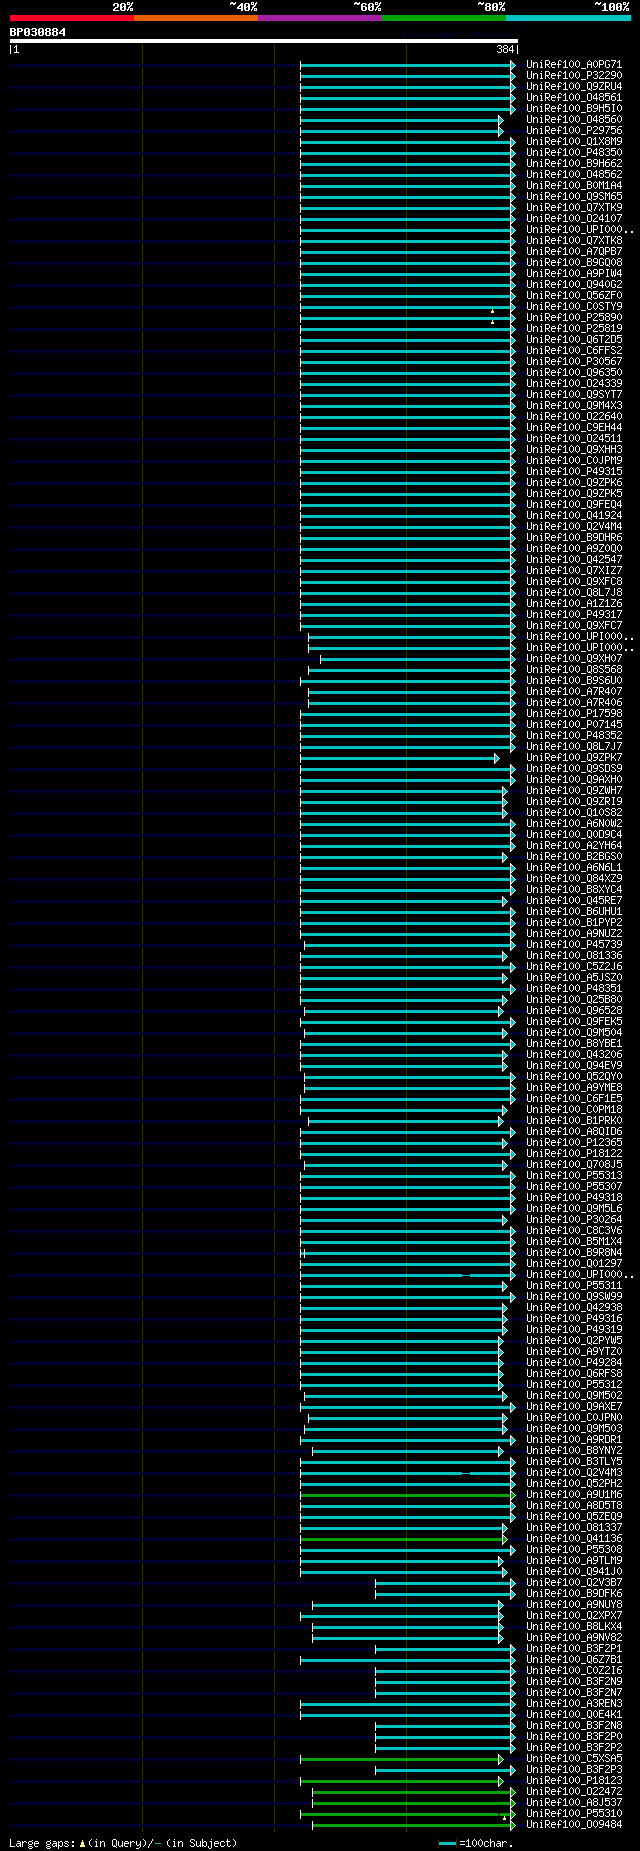Select label UniRef100_Q6T2D5

[574, 339]
